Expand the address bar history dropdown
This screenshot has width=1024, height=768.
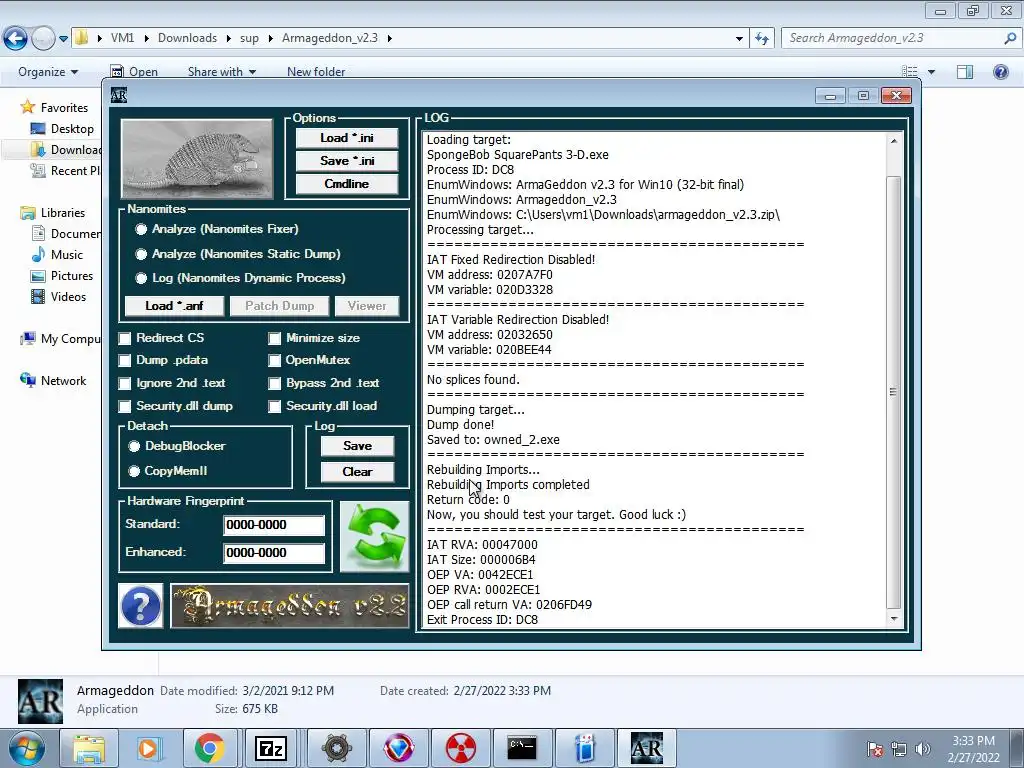point(739,39)
